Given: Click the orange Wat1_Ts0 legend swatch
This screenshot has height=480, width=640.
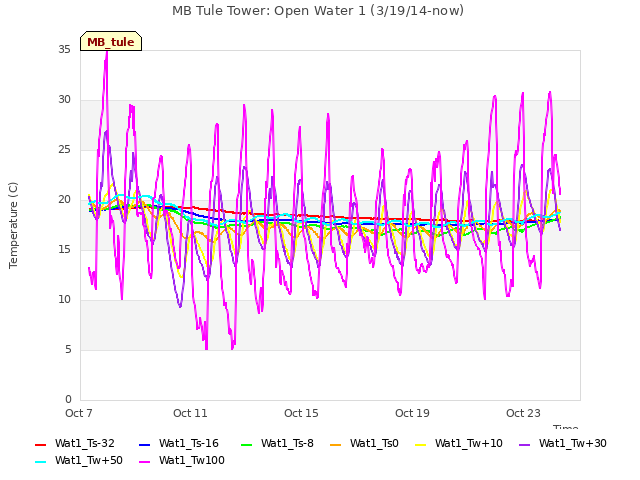Looking at the screenshot, I should pyautogui.click(x=336, y=444).
